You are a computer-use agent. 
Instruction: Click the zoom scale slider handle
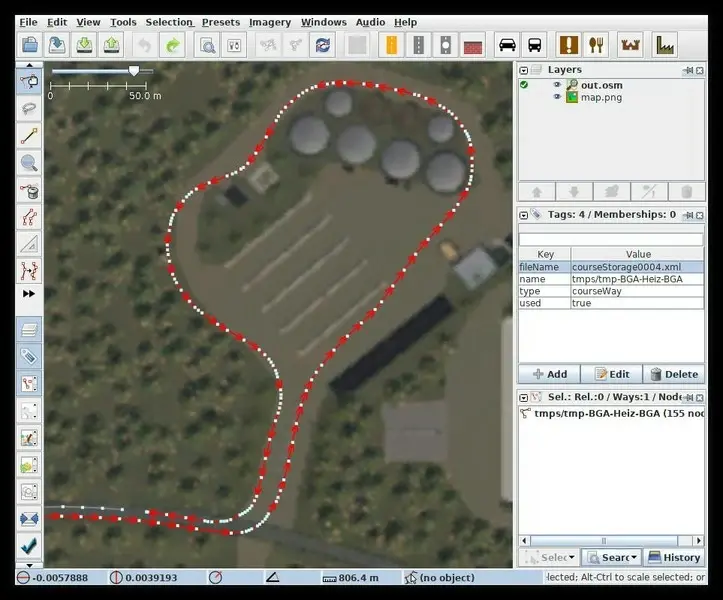click(134, 71)
